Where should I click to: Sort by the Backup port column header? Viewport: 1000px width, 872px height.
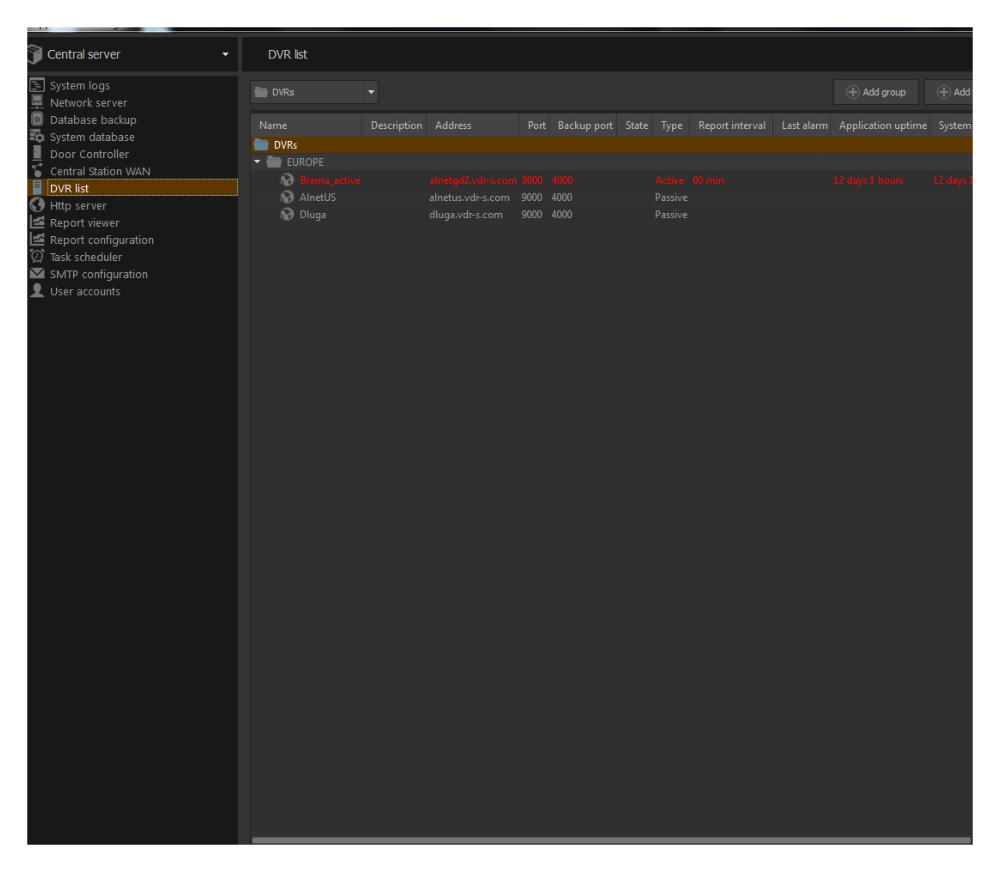[x=585, y=126]
